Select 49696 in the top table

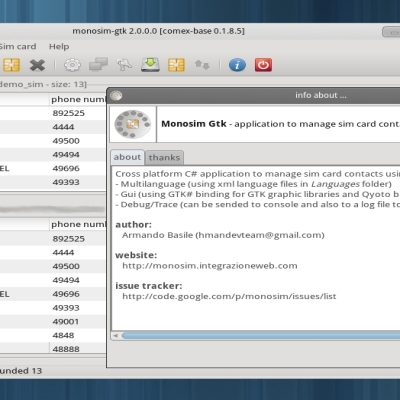tap(66, 168)
